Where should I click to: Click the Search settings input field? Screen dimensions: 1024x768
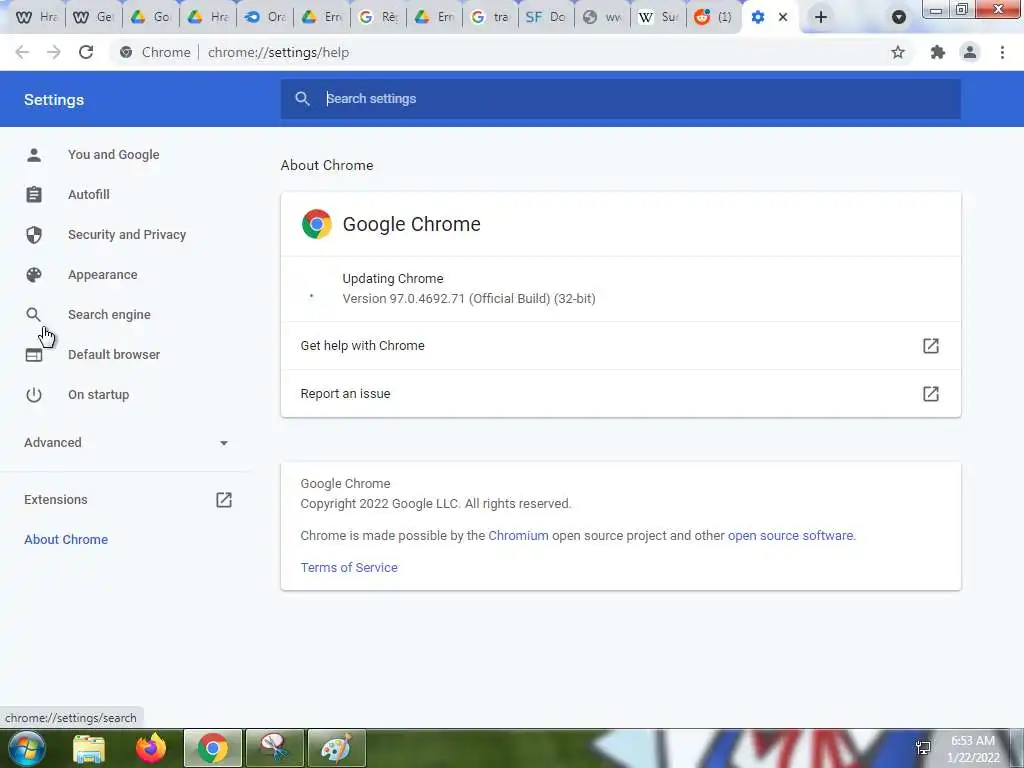pos(620,99)
